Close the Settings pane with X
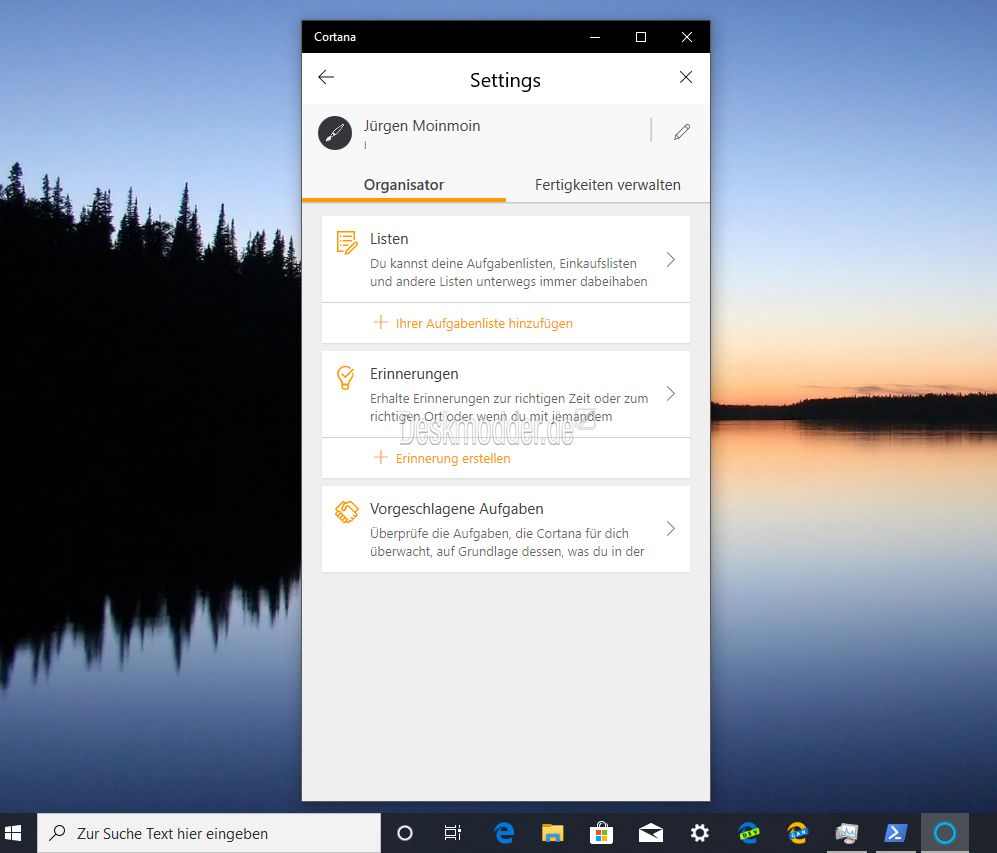This screenshot has height=853, width=997. 685,78
